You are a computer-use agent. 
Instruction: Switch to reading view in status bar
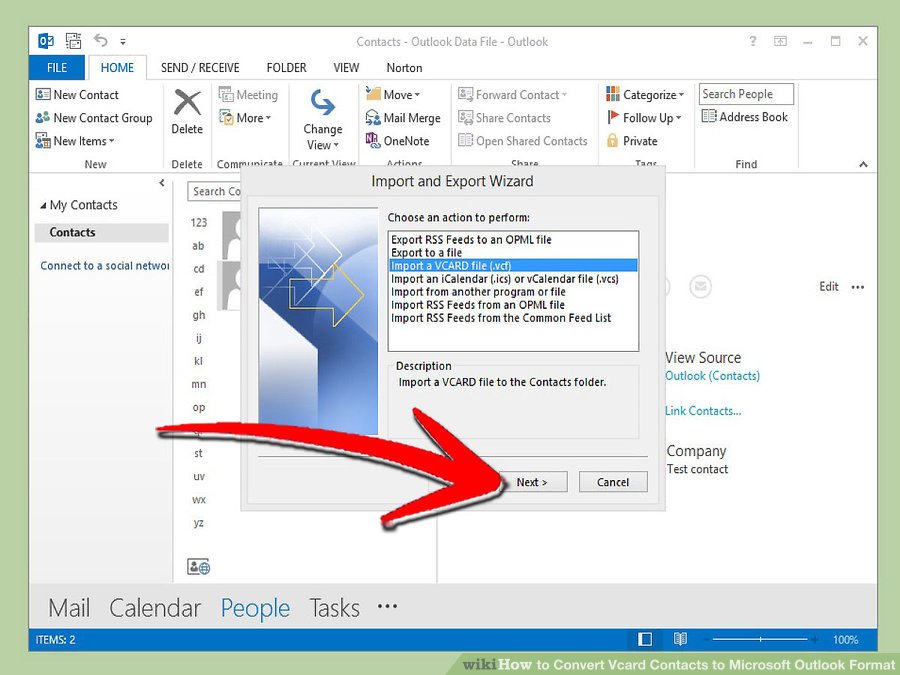tap(680, 639)
